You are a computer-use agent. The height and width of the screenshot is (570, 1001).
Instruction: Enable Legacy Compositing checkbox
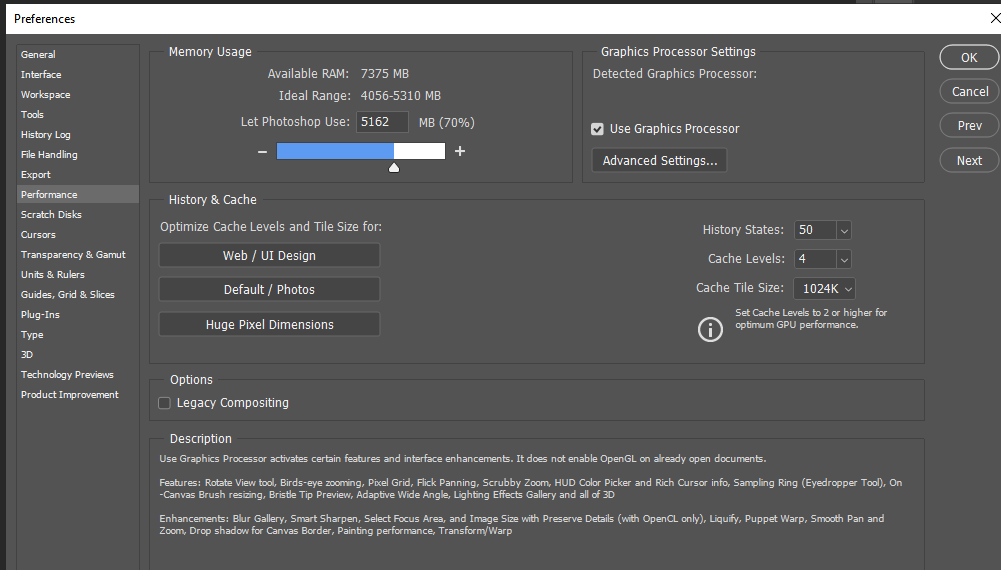pos(165,403)
